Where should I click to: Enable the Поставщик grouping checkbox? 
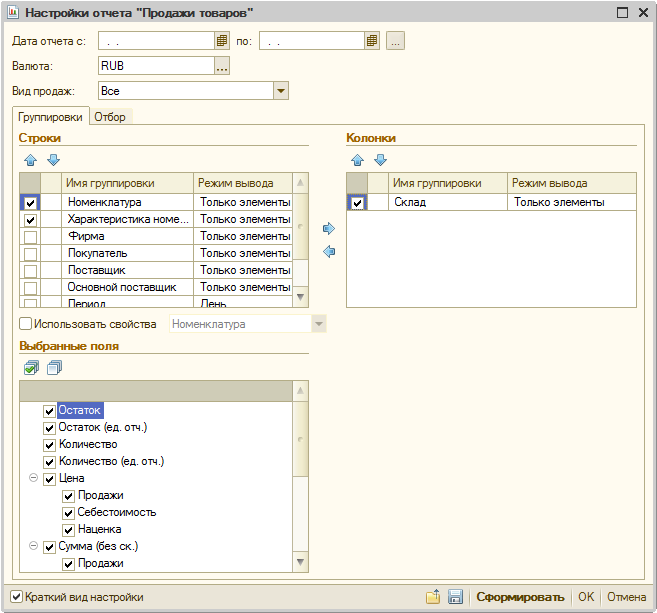30,271
